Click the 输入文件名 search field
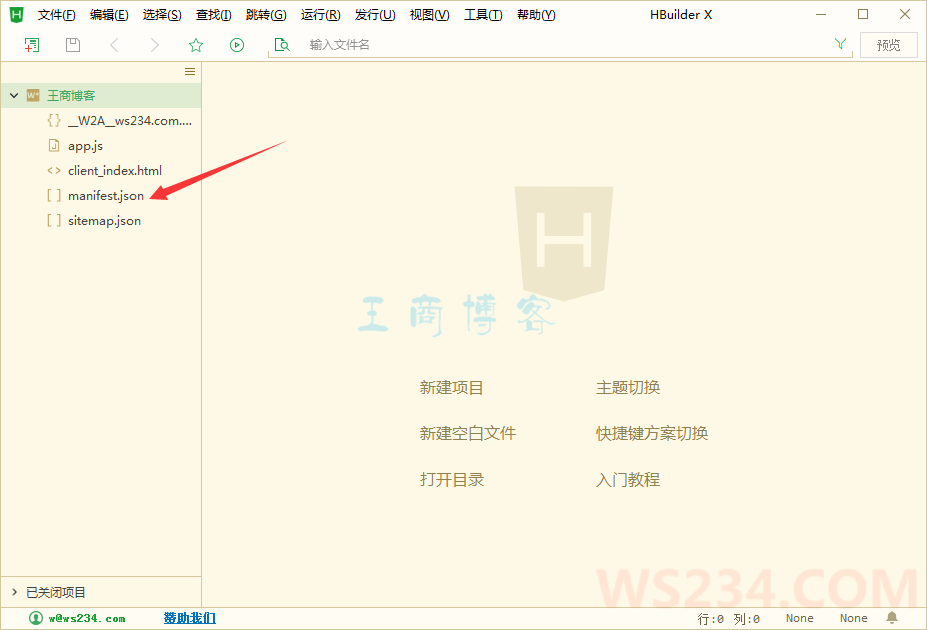 pos(560,45)
